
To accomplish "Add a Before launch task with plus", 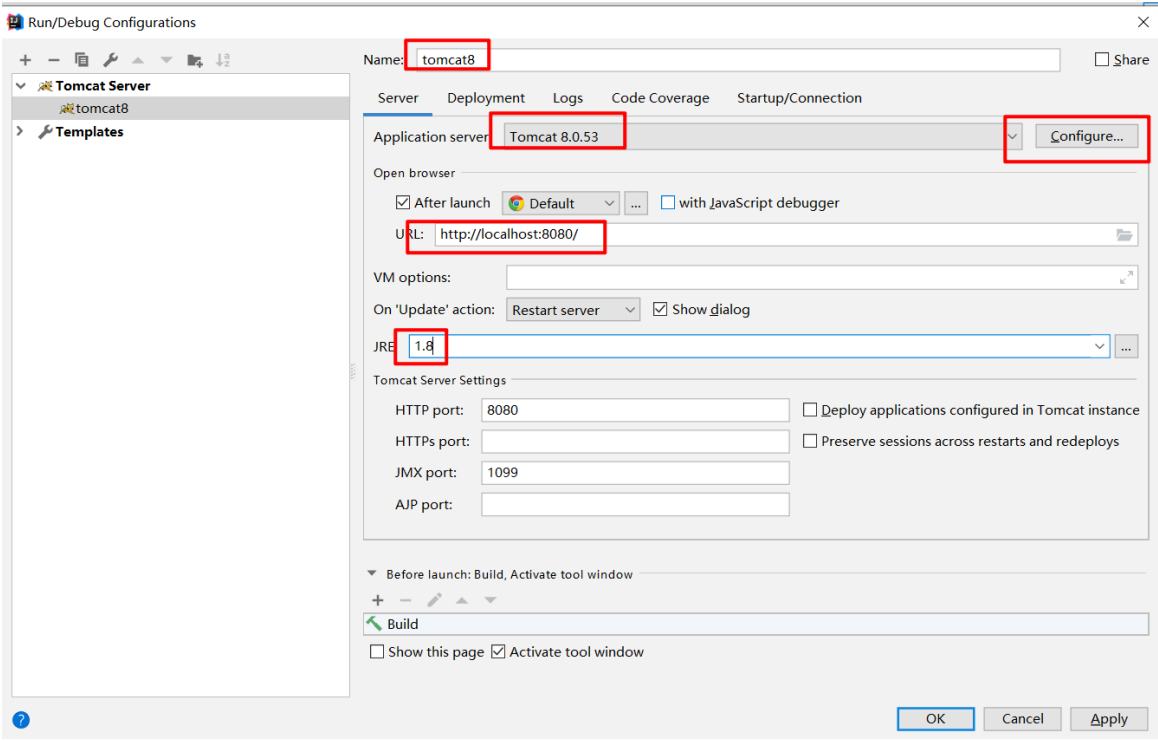I will pos(378,600).
